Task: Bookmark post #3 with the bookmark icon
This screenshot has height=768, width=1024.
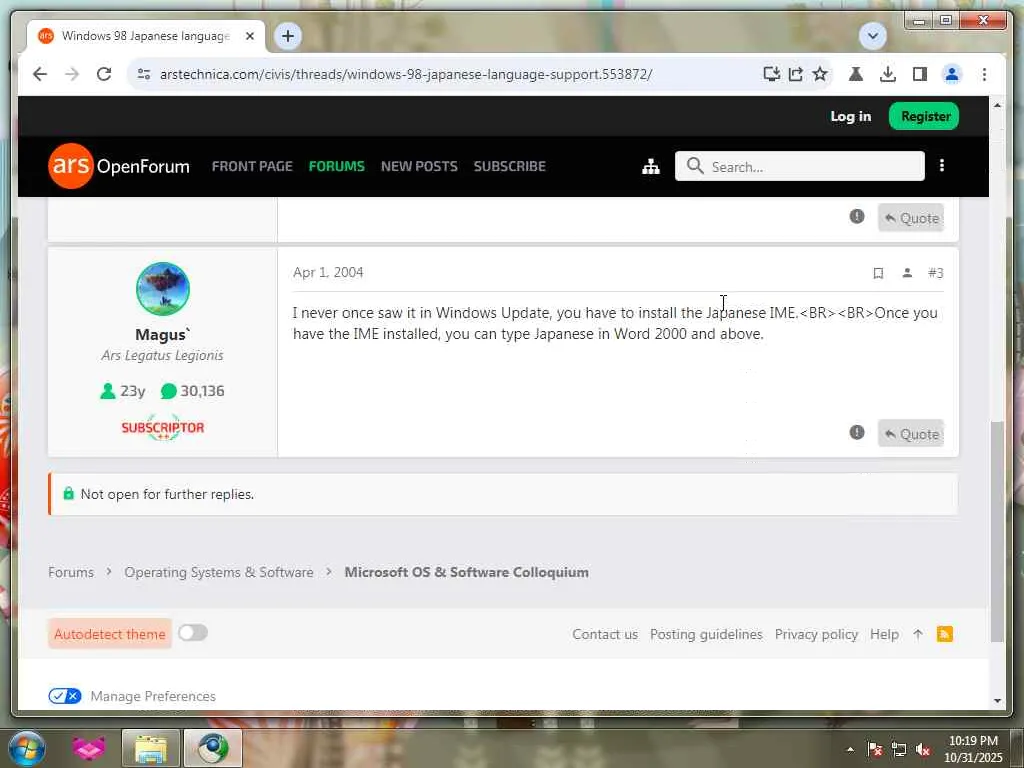Action: tap(878, 273)
